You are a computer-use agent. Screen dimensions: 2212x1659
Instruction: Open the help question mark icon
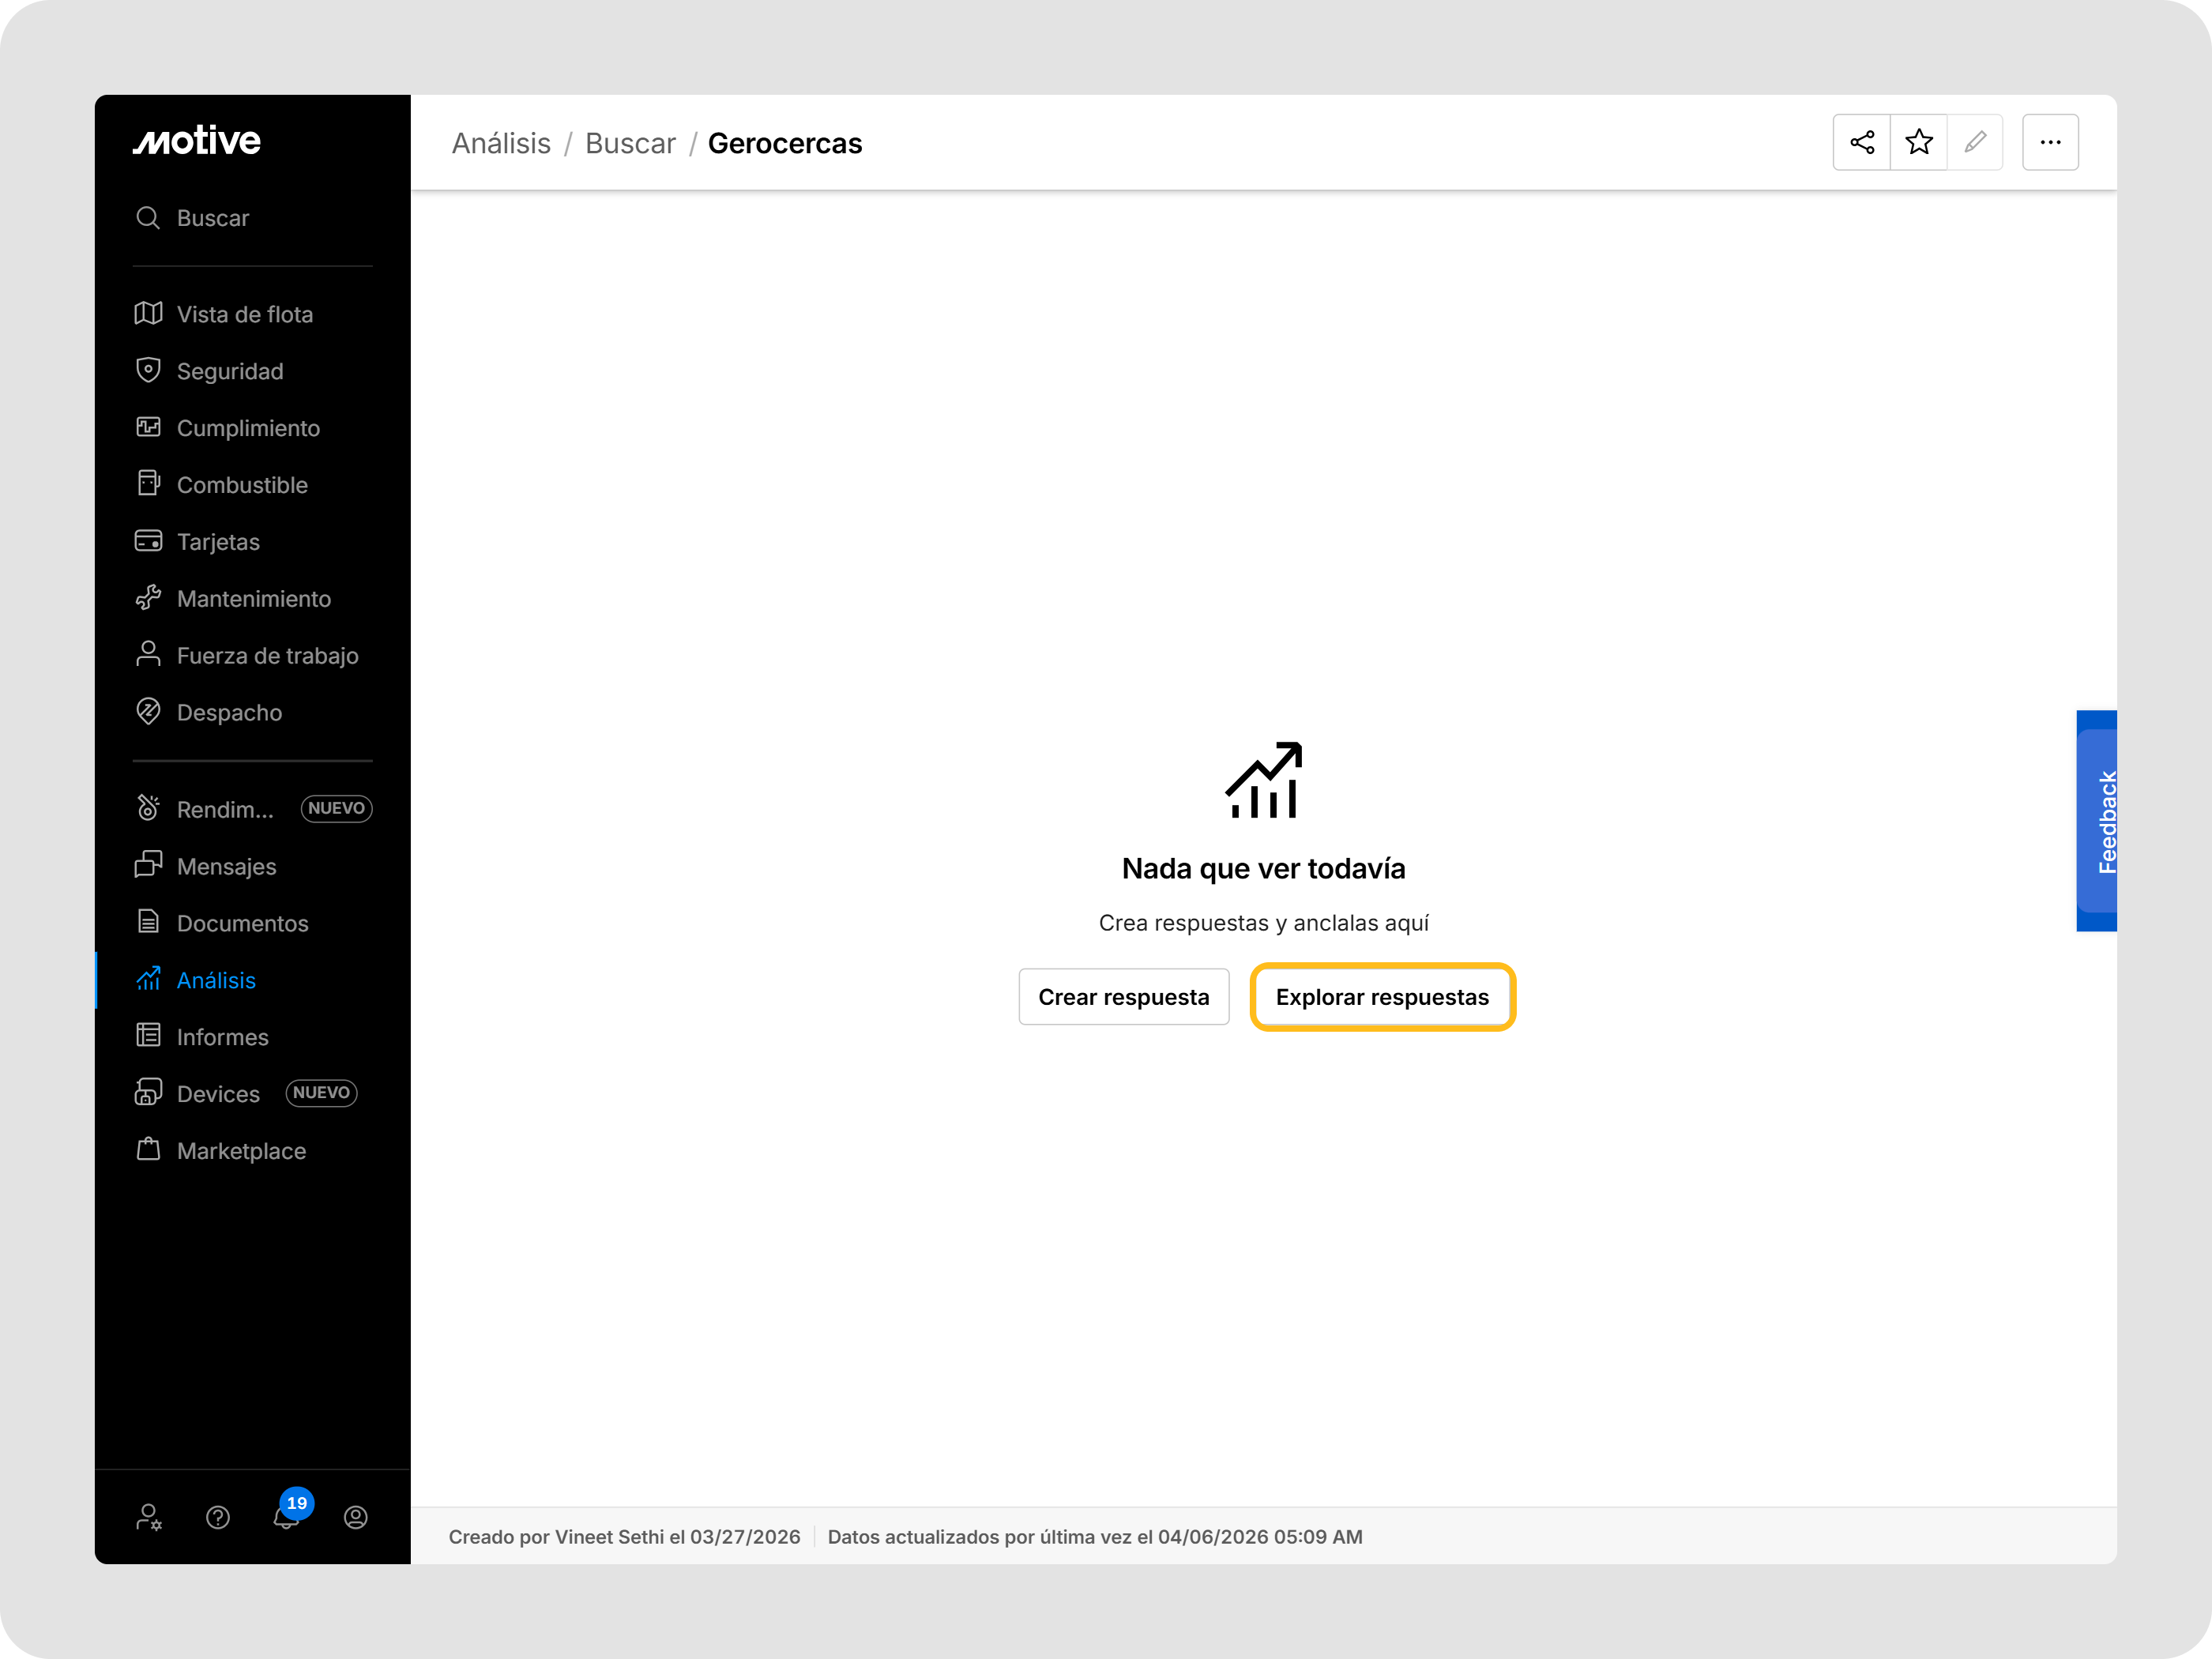tap(218, 1517)
